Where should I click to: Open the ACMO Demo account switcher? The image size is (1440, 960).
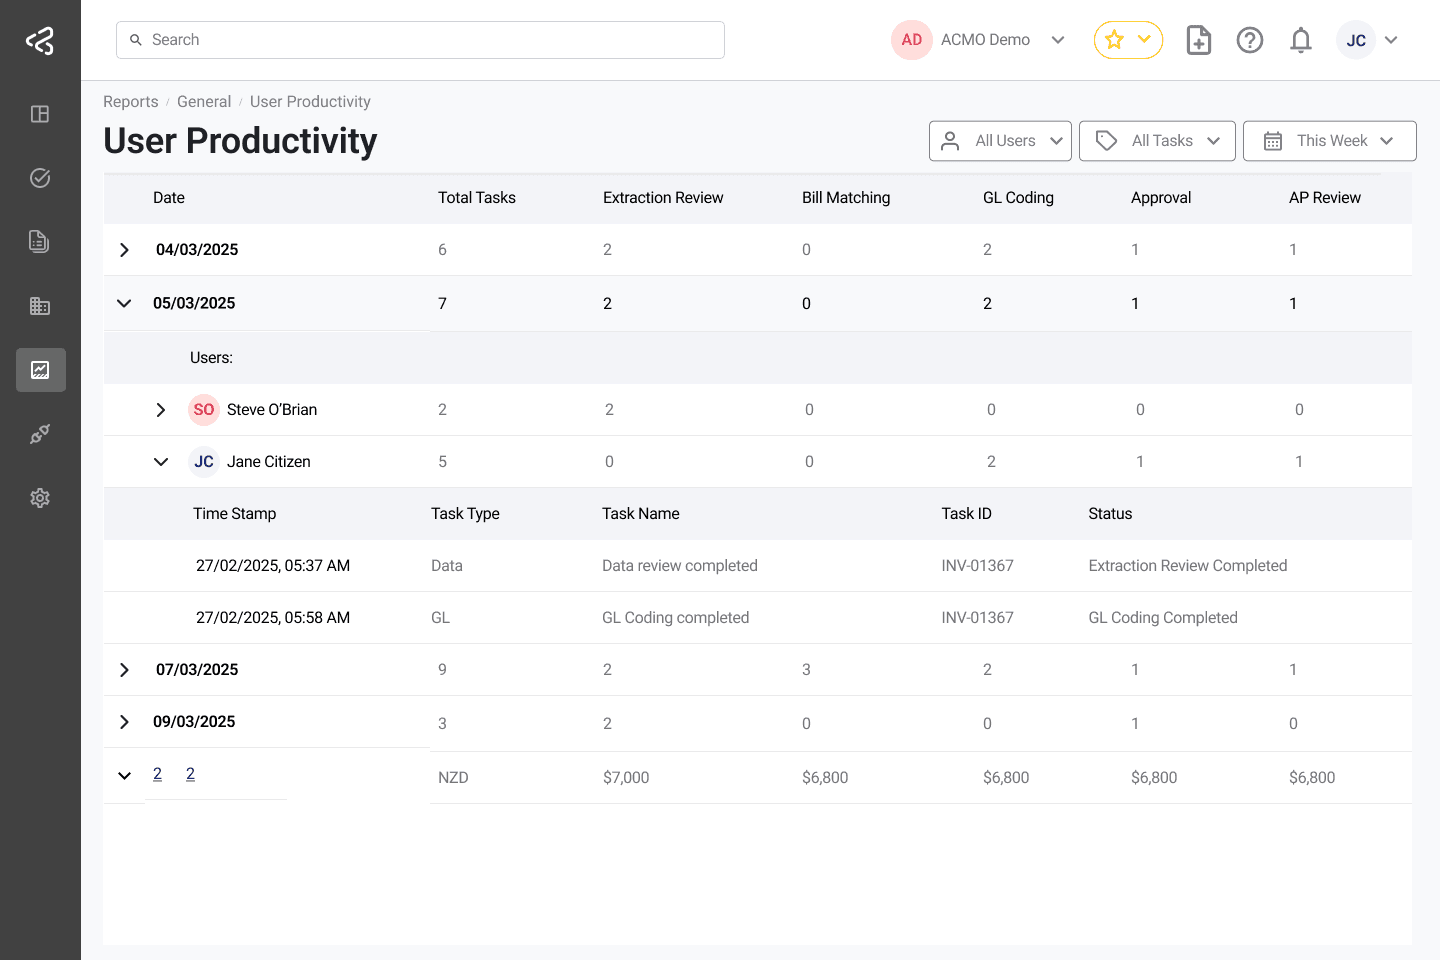985,39
